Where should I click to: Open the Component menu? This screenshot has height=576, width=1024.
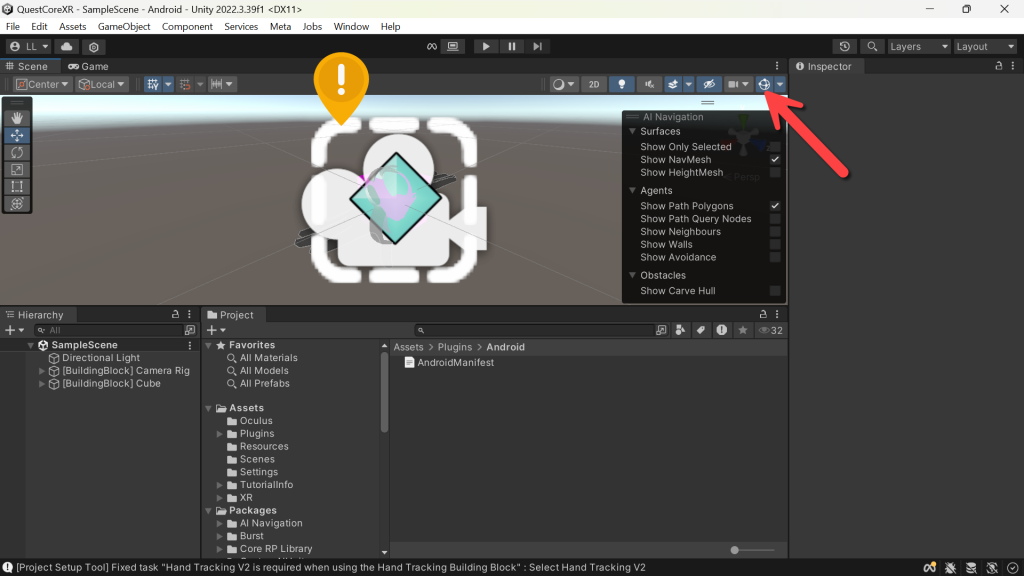pyautogui.click(x=187, y=27)
